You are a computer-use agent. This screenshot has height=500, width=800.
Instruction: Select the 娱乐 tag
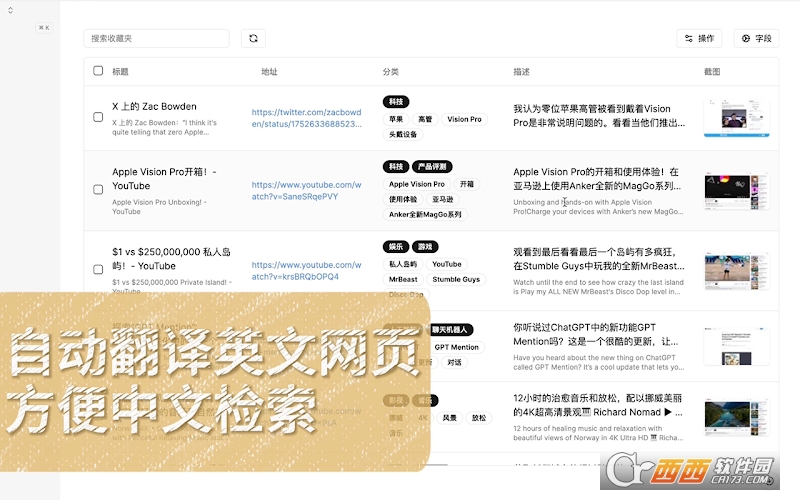click(x=396, y=246)
